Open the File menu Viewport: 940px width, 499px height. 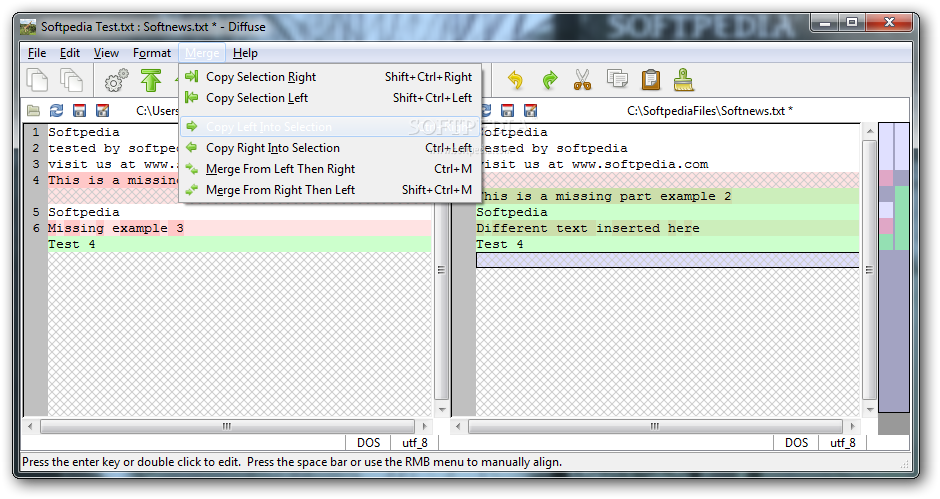pyautogui.click(x=37, y=53)
